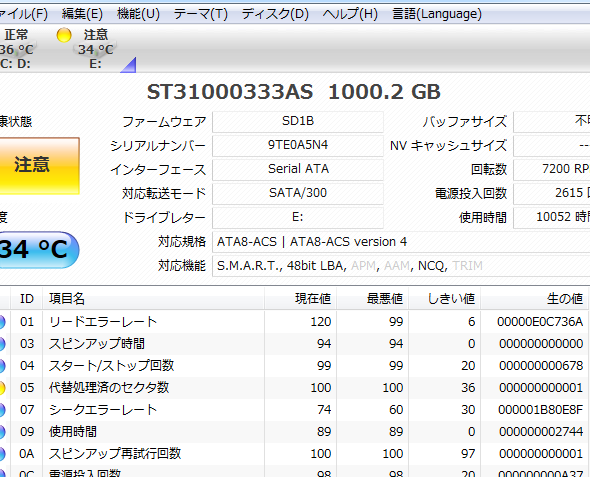Image resolution: width=590 pixels, height=477 pixels.
Task: Open the 言語(Language) menu
Action: 437,14
